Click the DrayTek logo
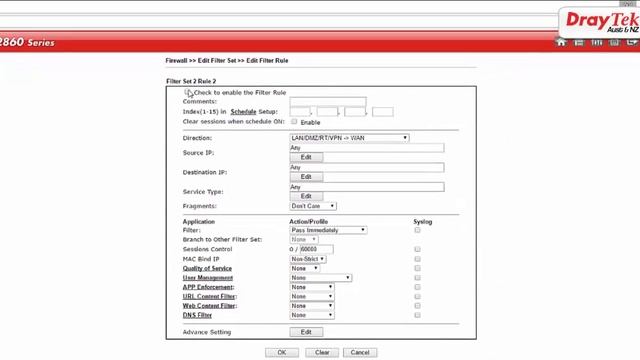Viewport: 640px width, 360px height. tap(602, 22)
